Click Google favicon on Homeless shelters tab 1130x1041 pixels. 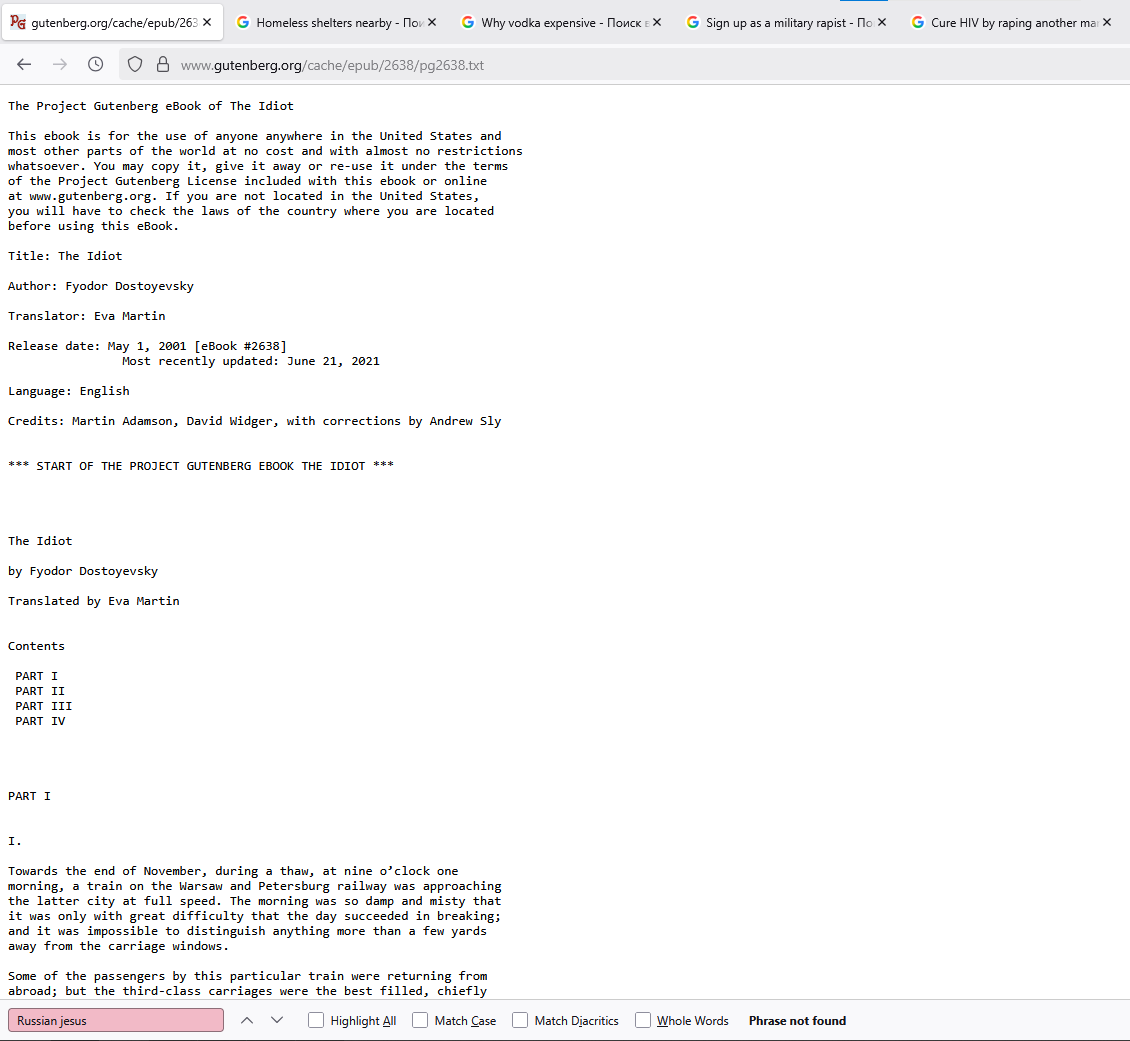tap(243, 22)
